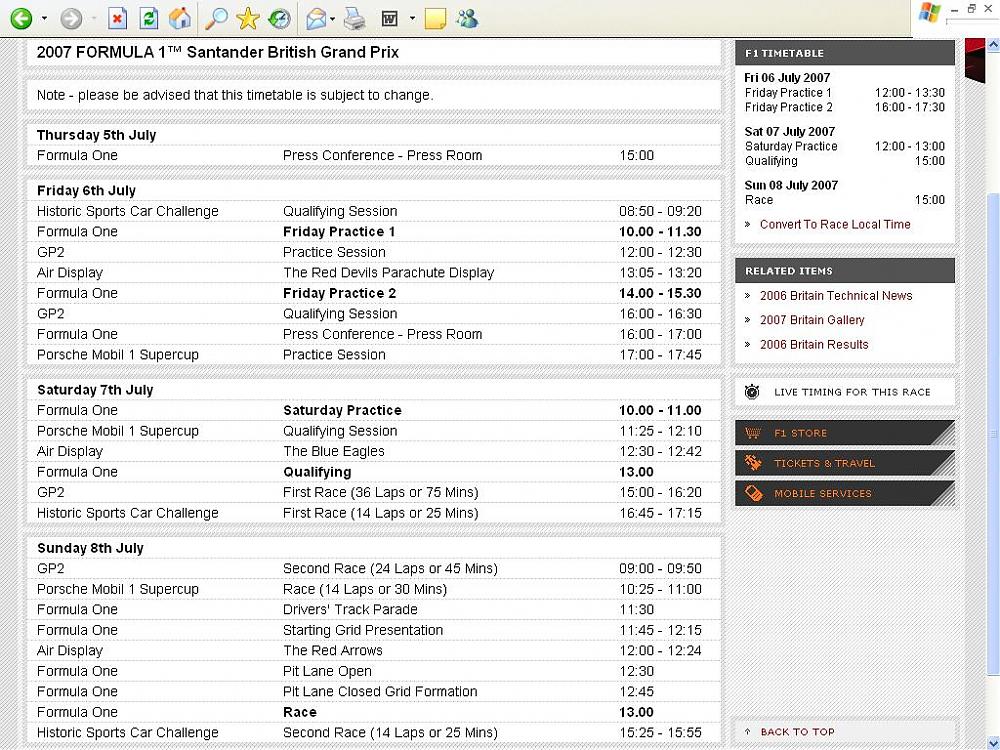
Task: Open the browsing History icon
Action: pos(280,18)
